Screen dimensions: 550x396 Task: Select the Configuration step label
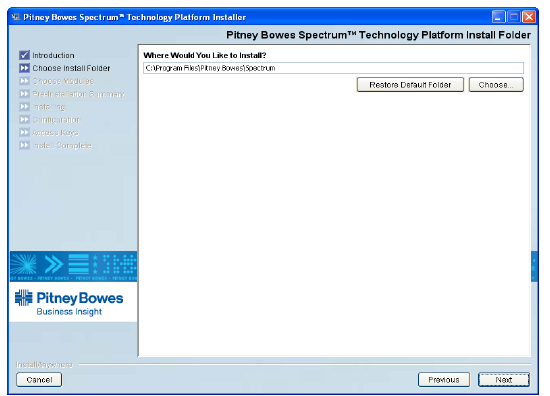tap(56, 120)
